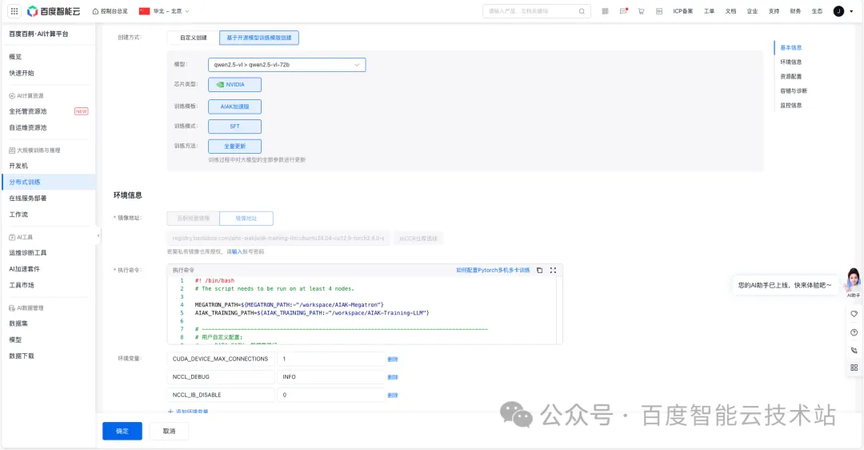Open the region selector 华北 - 北京
The image size is (864, 450).
click(164, 11)
